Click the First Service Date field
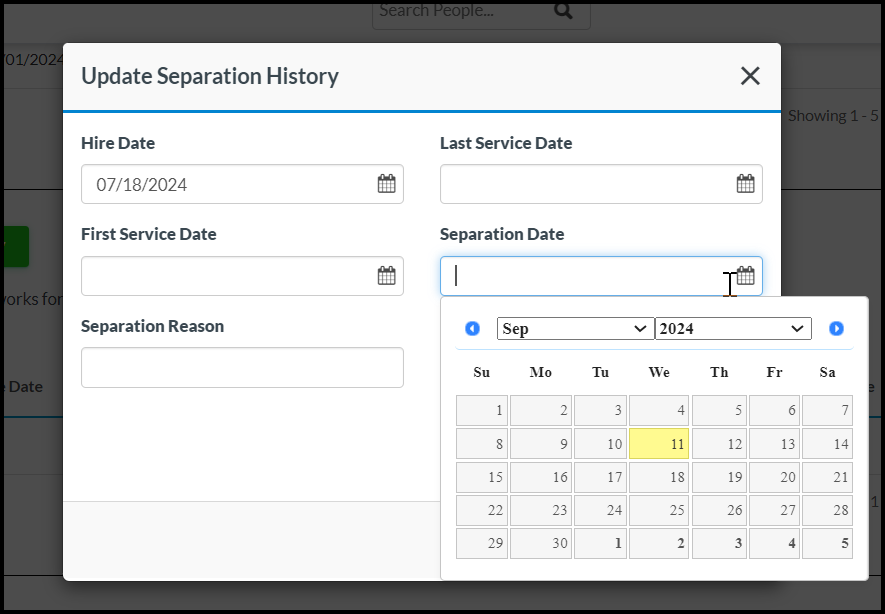The height and width of the screenshot is (614, 885). click(x=230, y=276)
